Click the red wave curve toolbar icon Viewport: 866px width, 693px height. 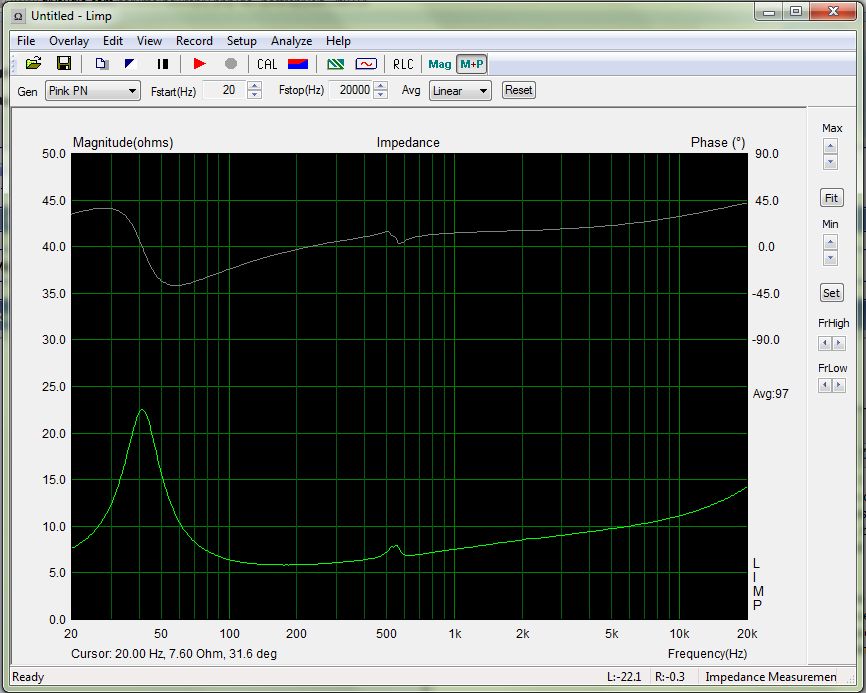click(x=366, y=64)
